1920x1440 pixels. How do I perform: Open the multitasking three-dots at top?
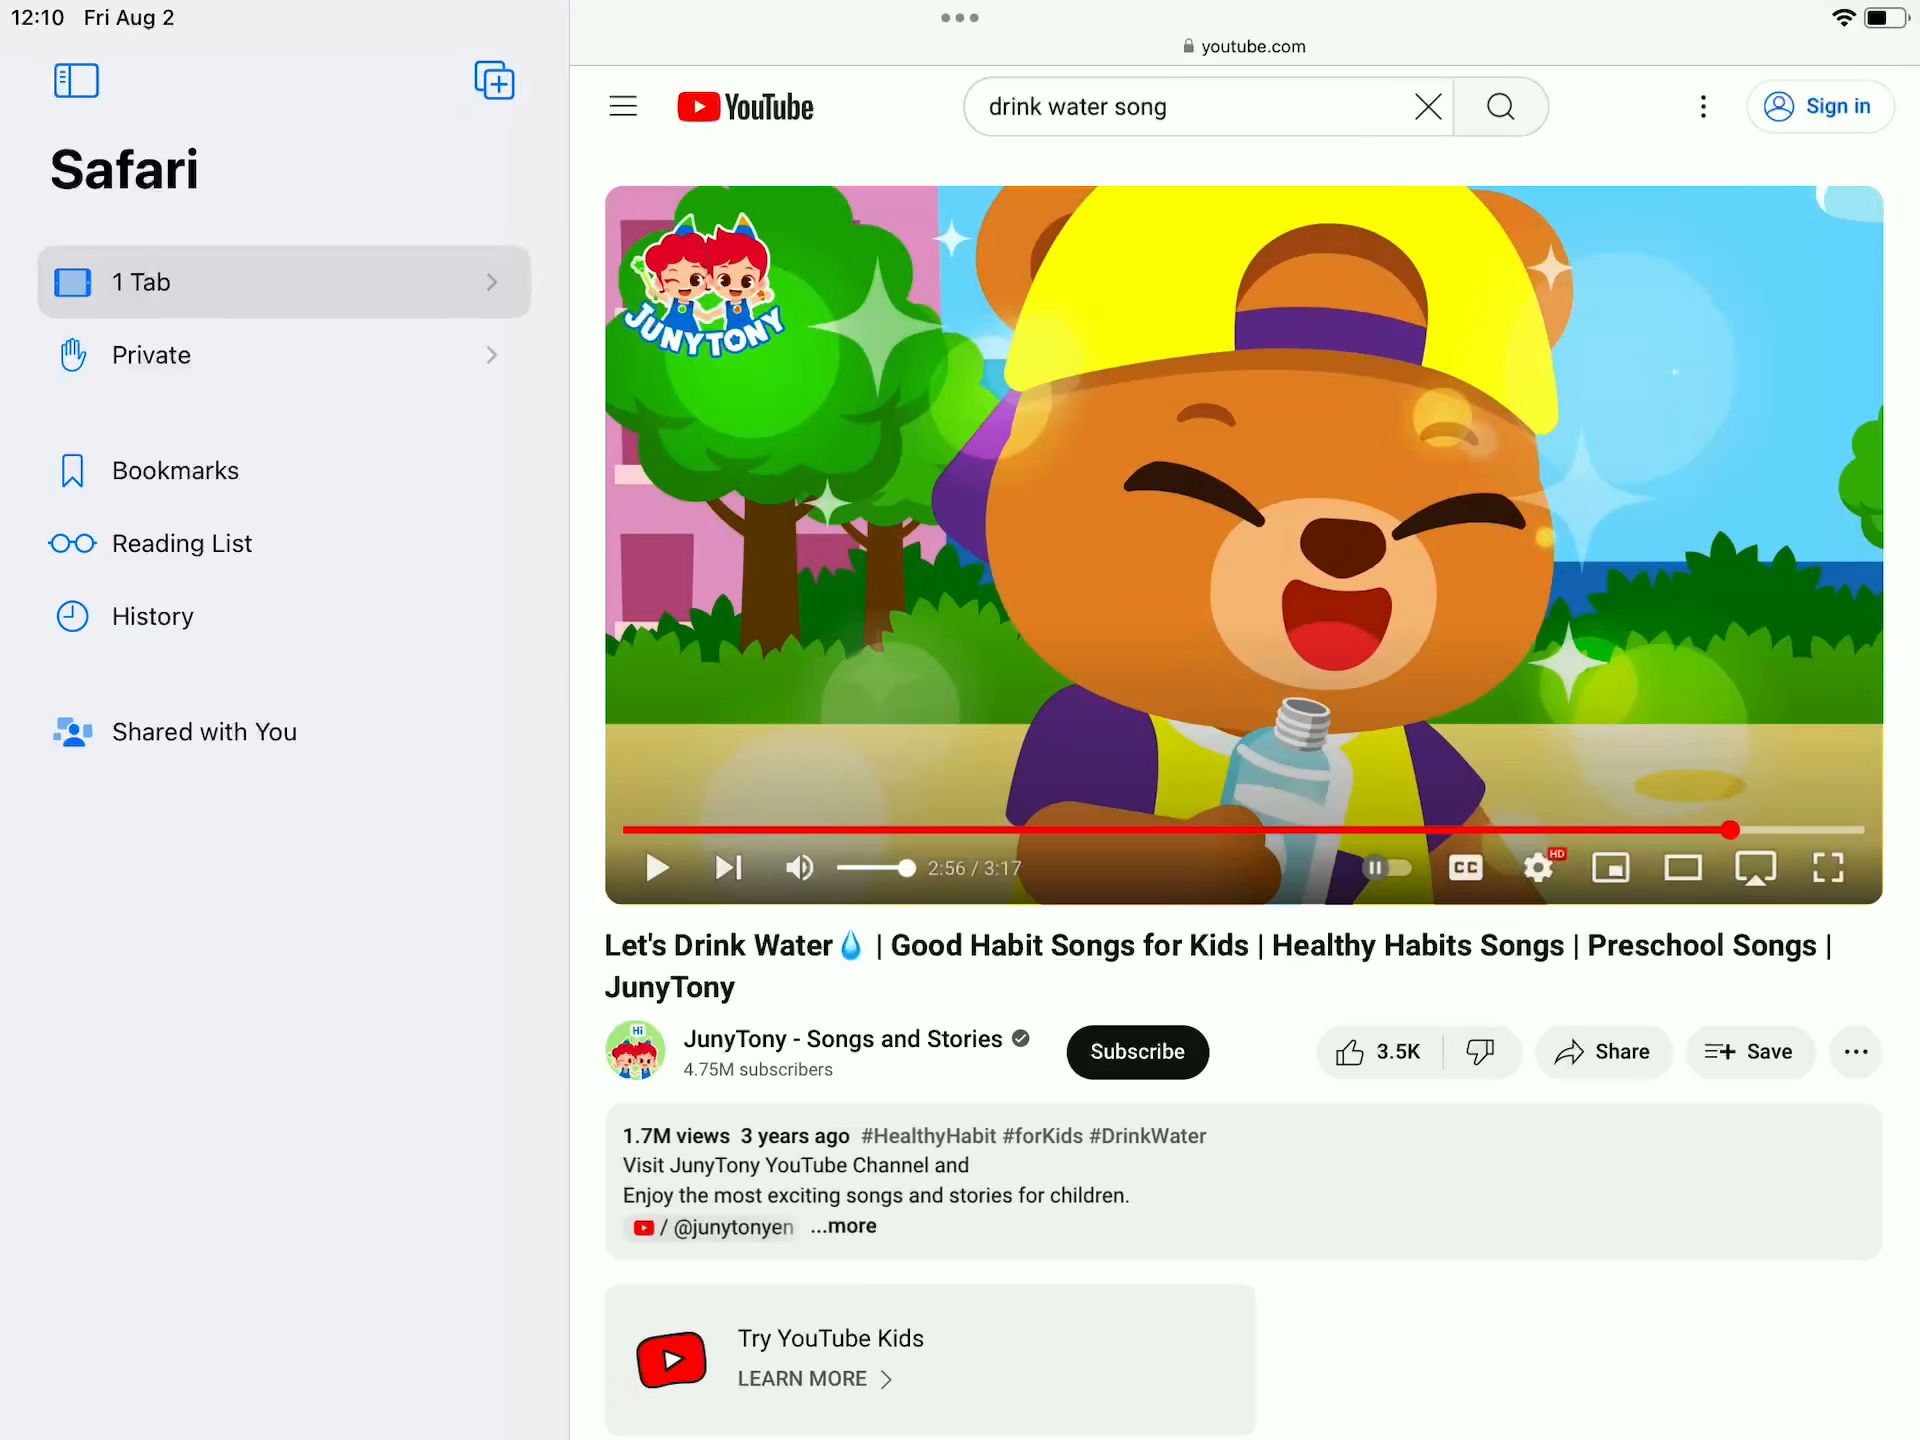[959, 17]
